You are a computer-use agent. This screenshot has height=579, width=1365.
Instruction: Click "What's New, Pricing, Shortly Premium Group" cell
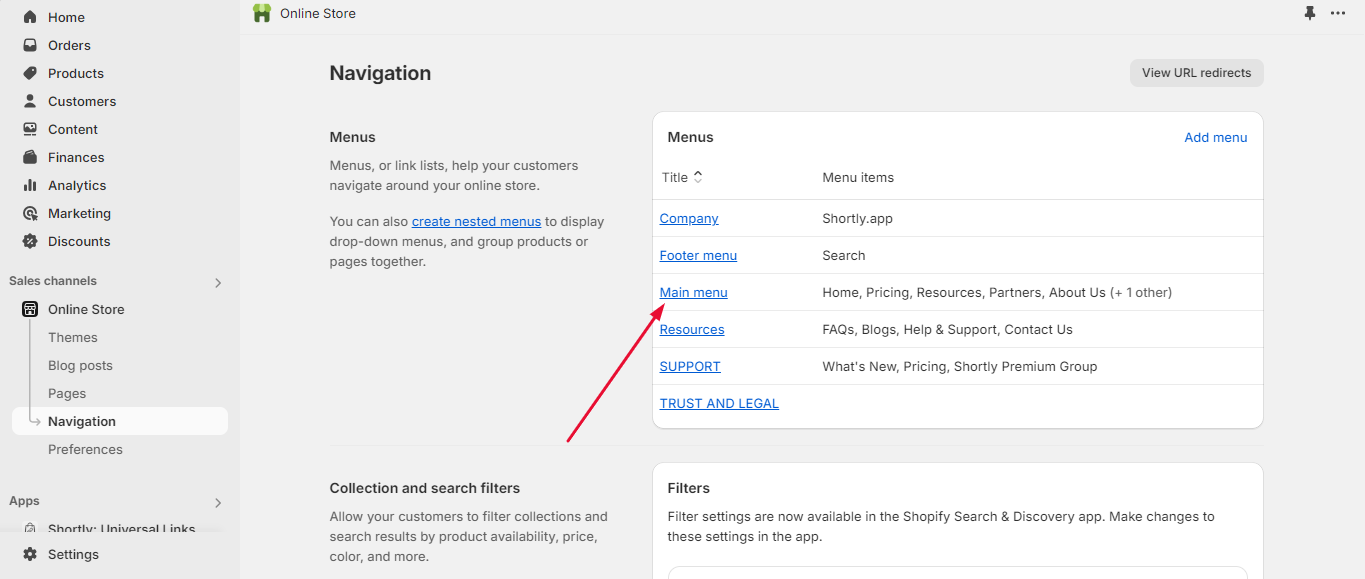click(960, 366)
